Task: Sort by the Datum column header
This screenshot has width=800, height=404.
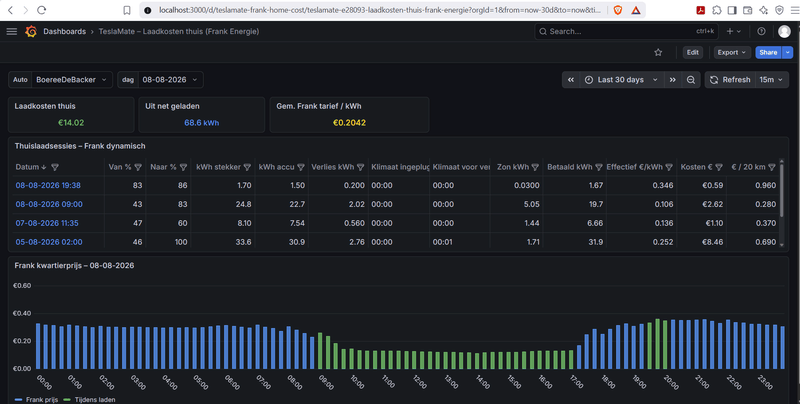Action: click(27, 167)
